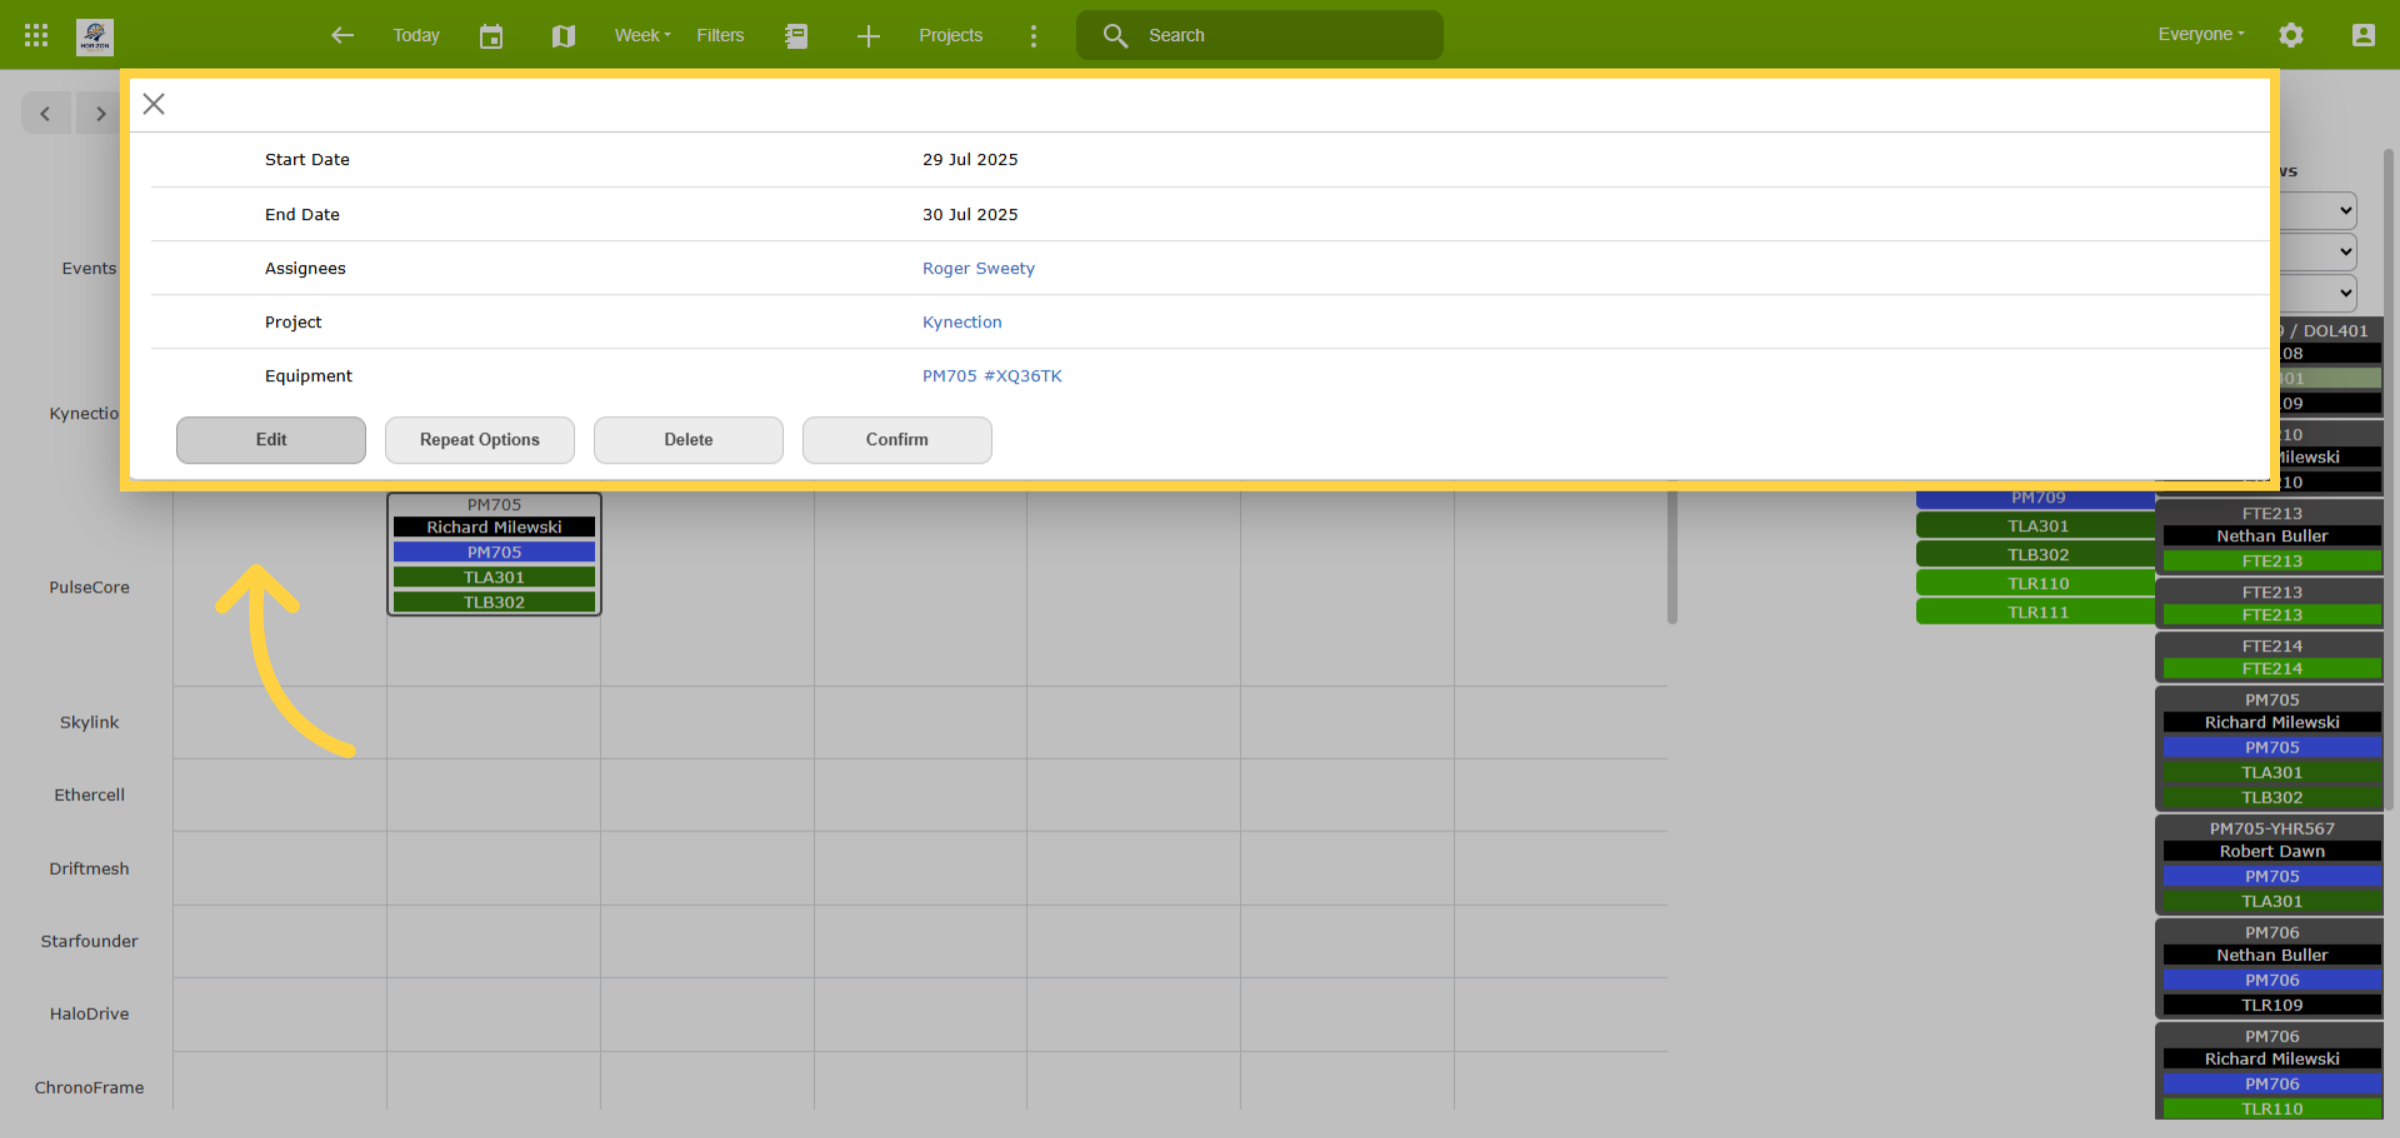The height and width of the screenshot is (1138, 2400).
Task: Close the booking details dialog
Action: coord(153,104)
